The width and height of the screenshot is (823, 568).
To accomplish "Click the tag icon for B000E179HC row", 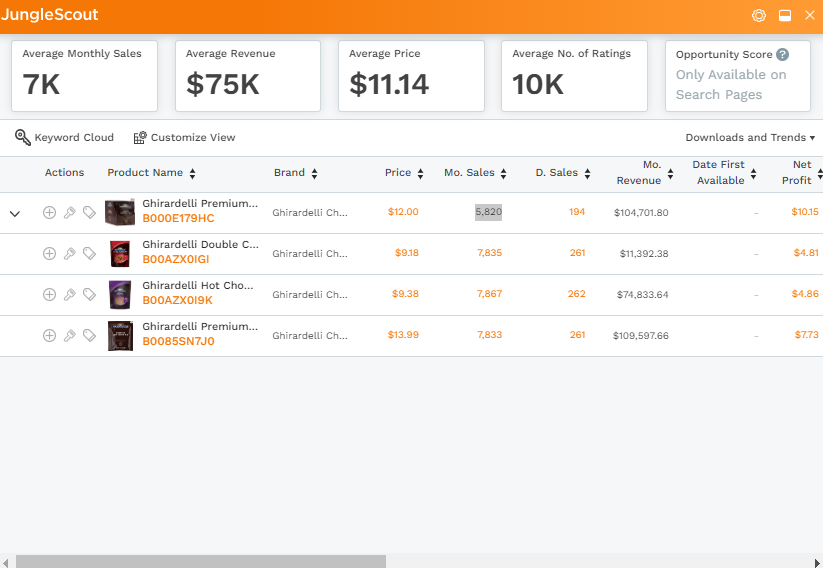I will coord(89,212).
